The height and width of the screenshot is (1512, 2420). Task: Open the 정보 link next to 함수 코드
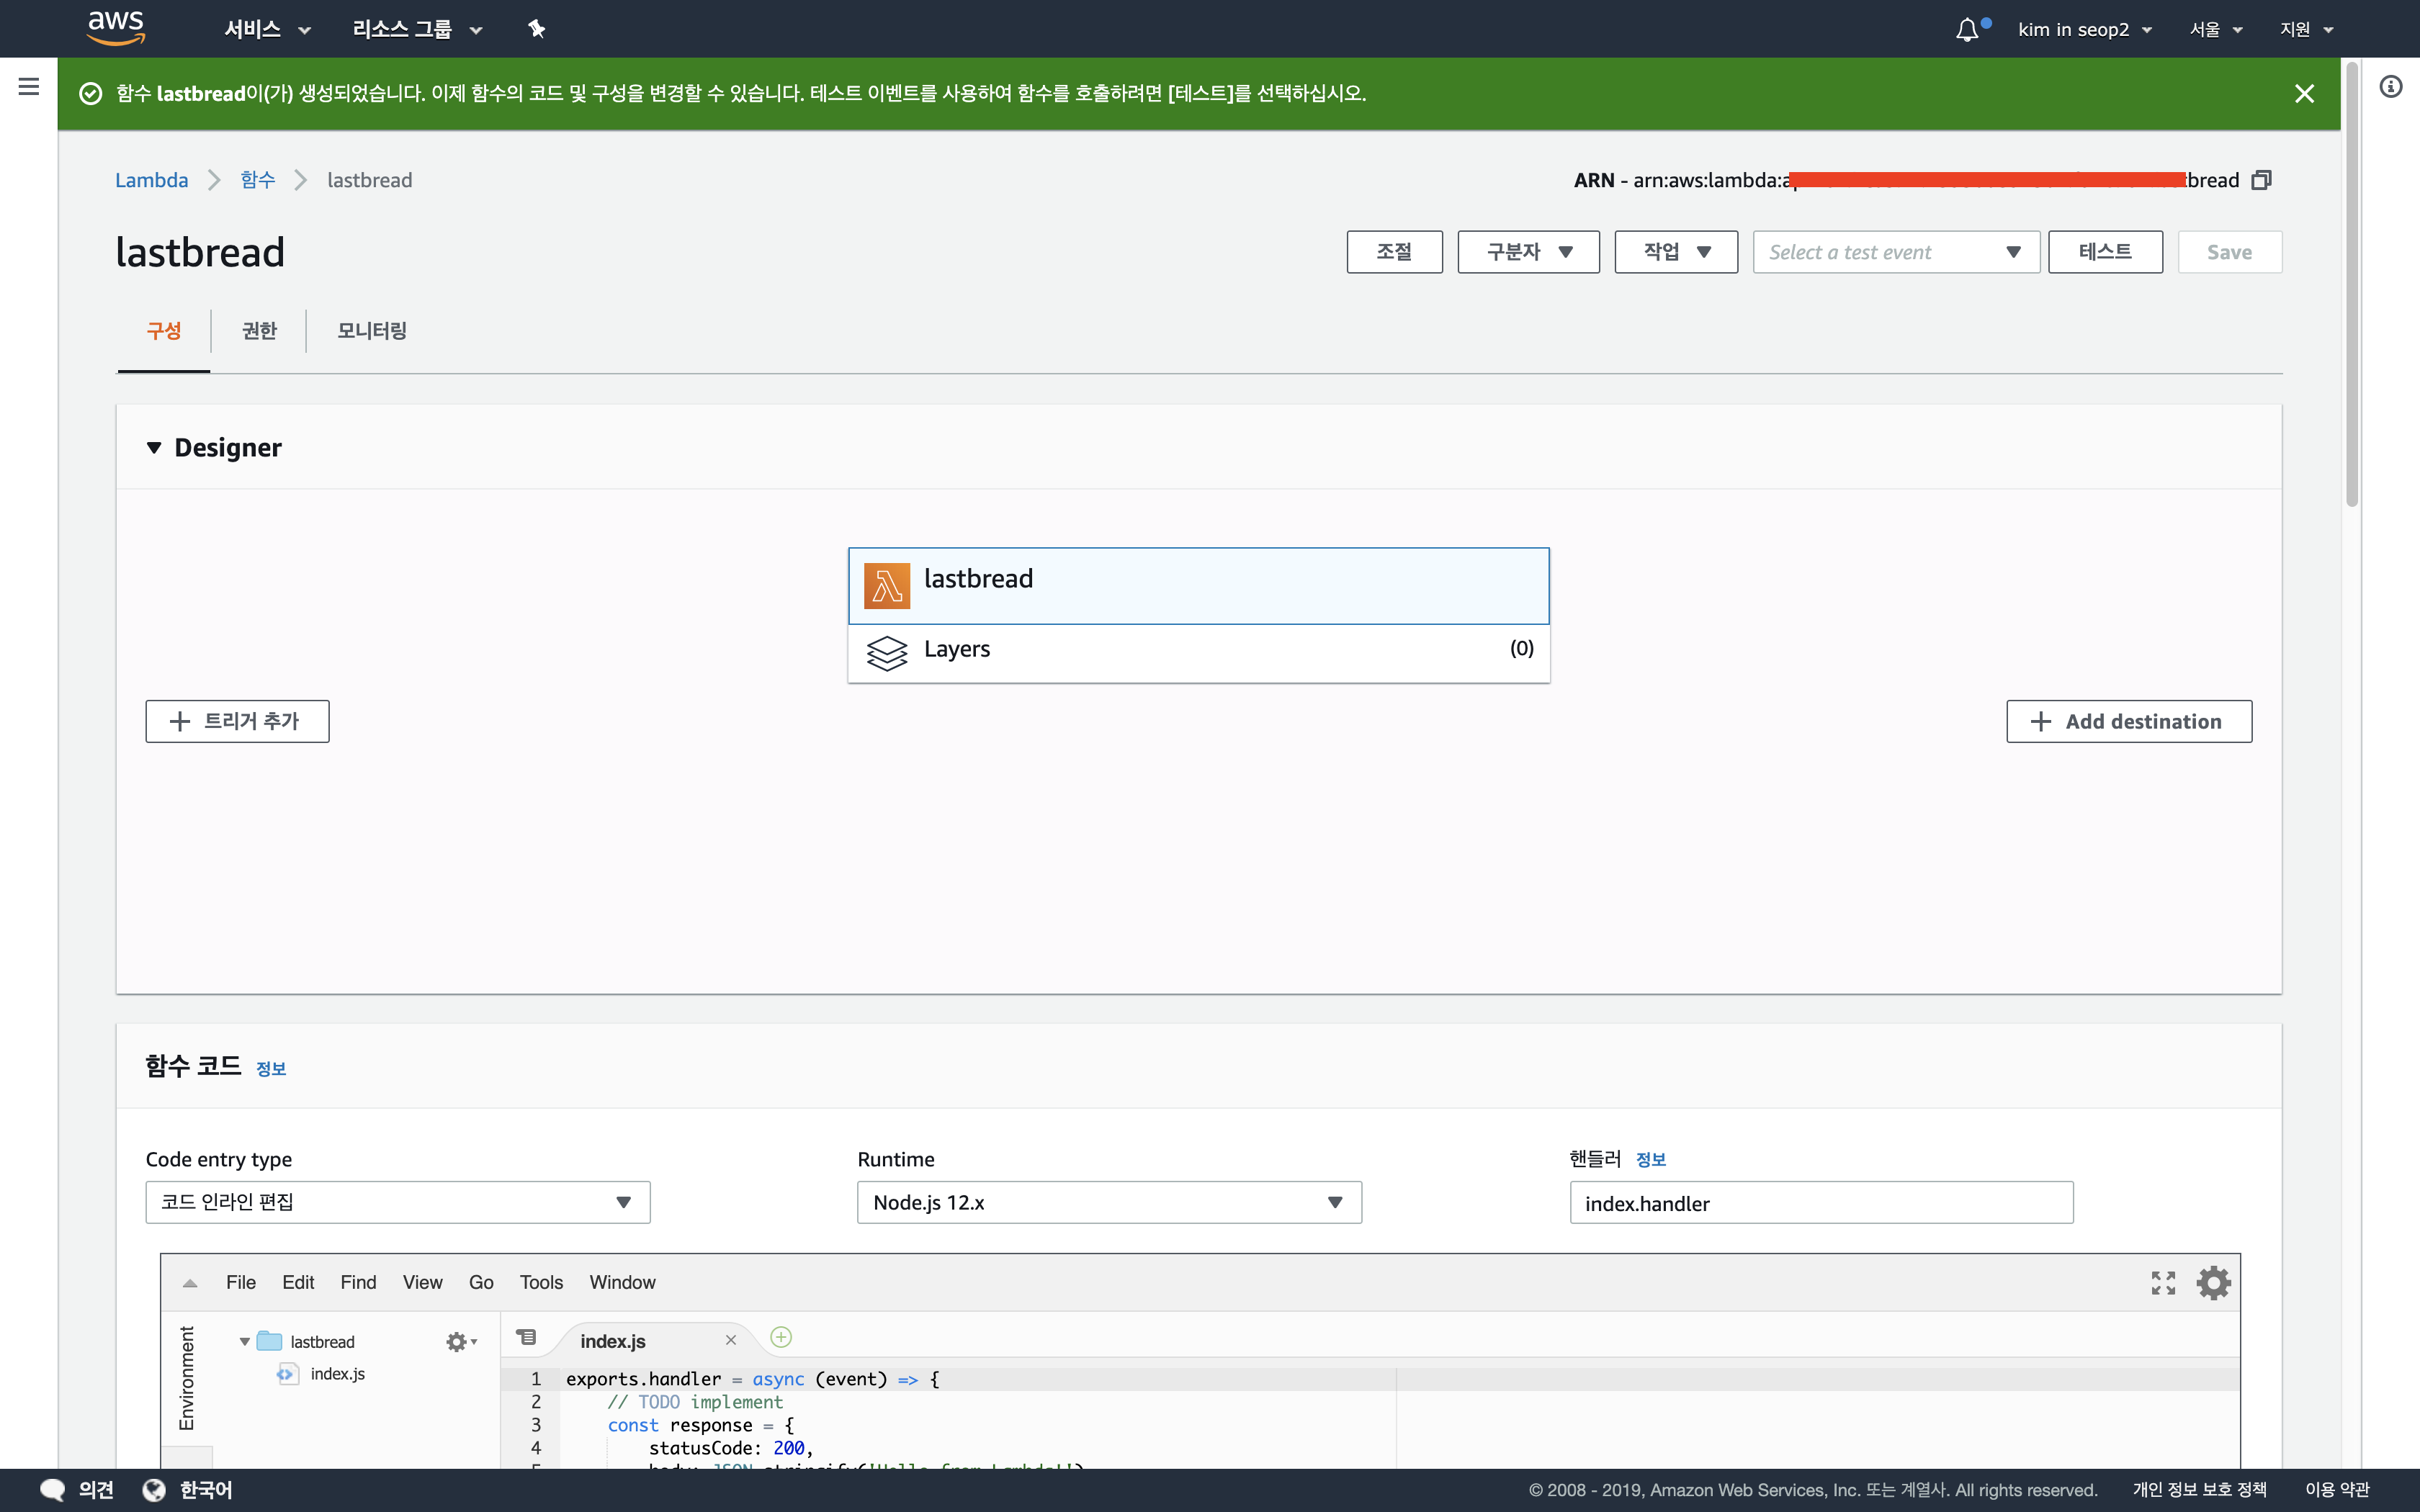271,1069
